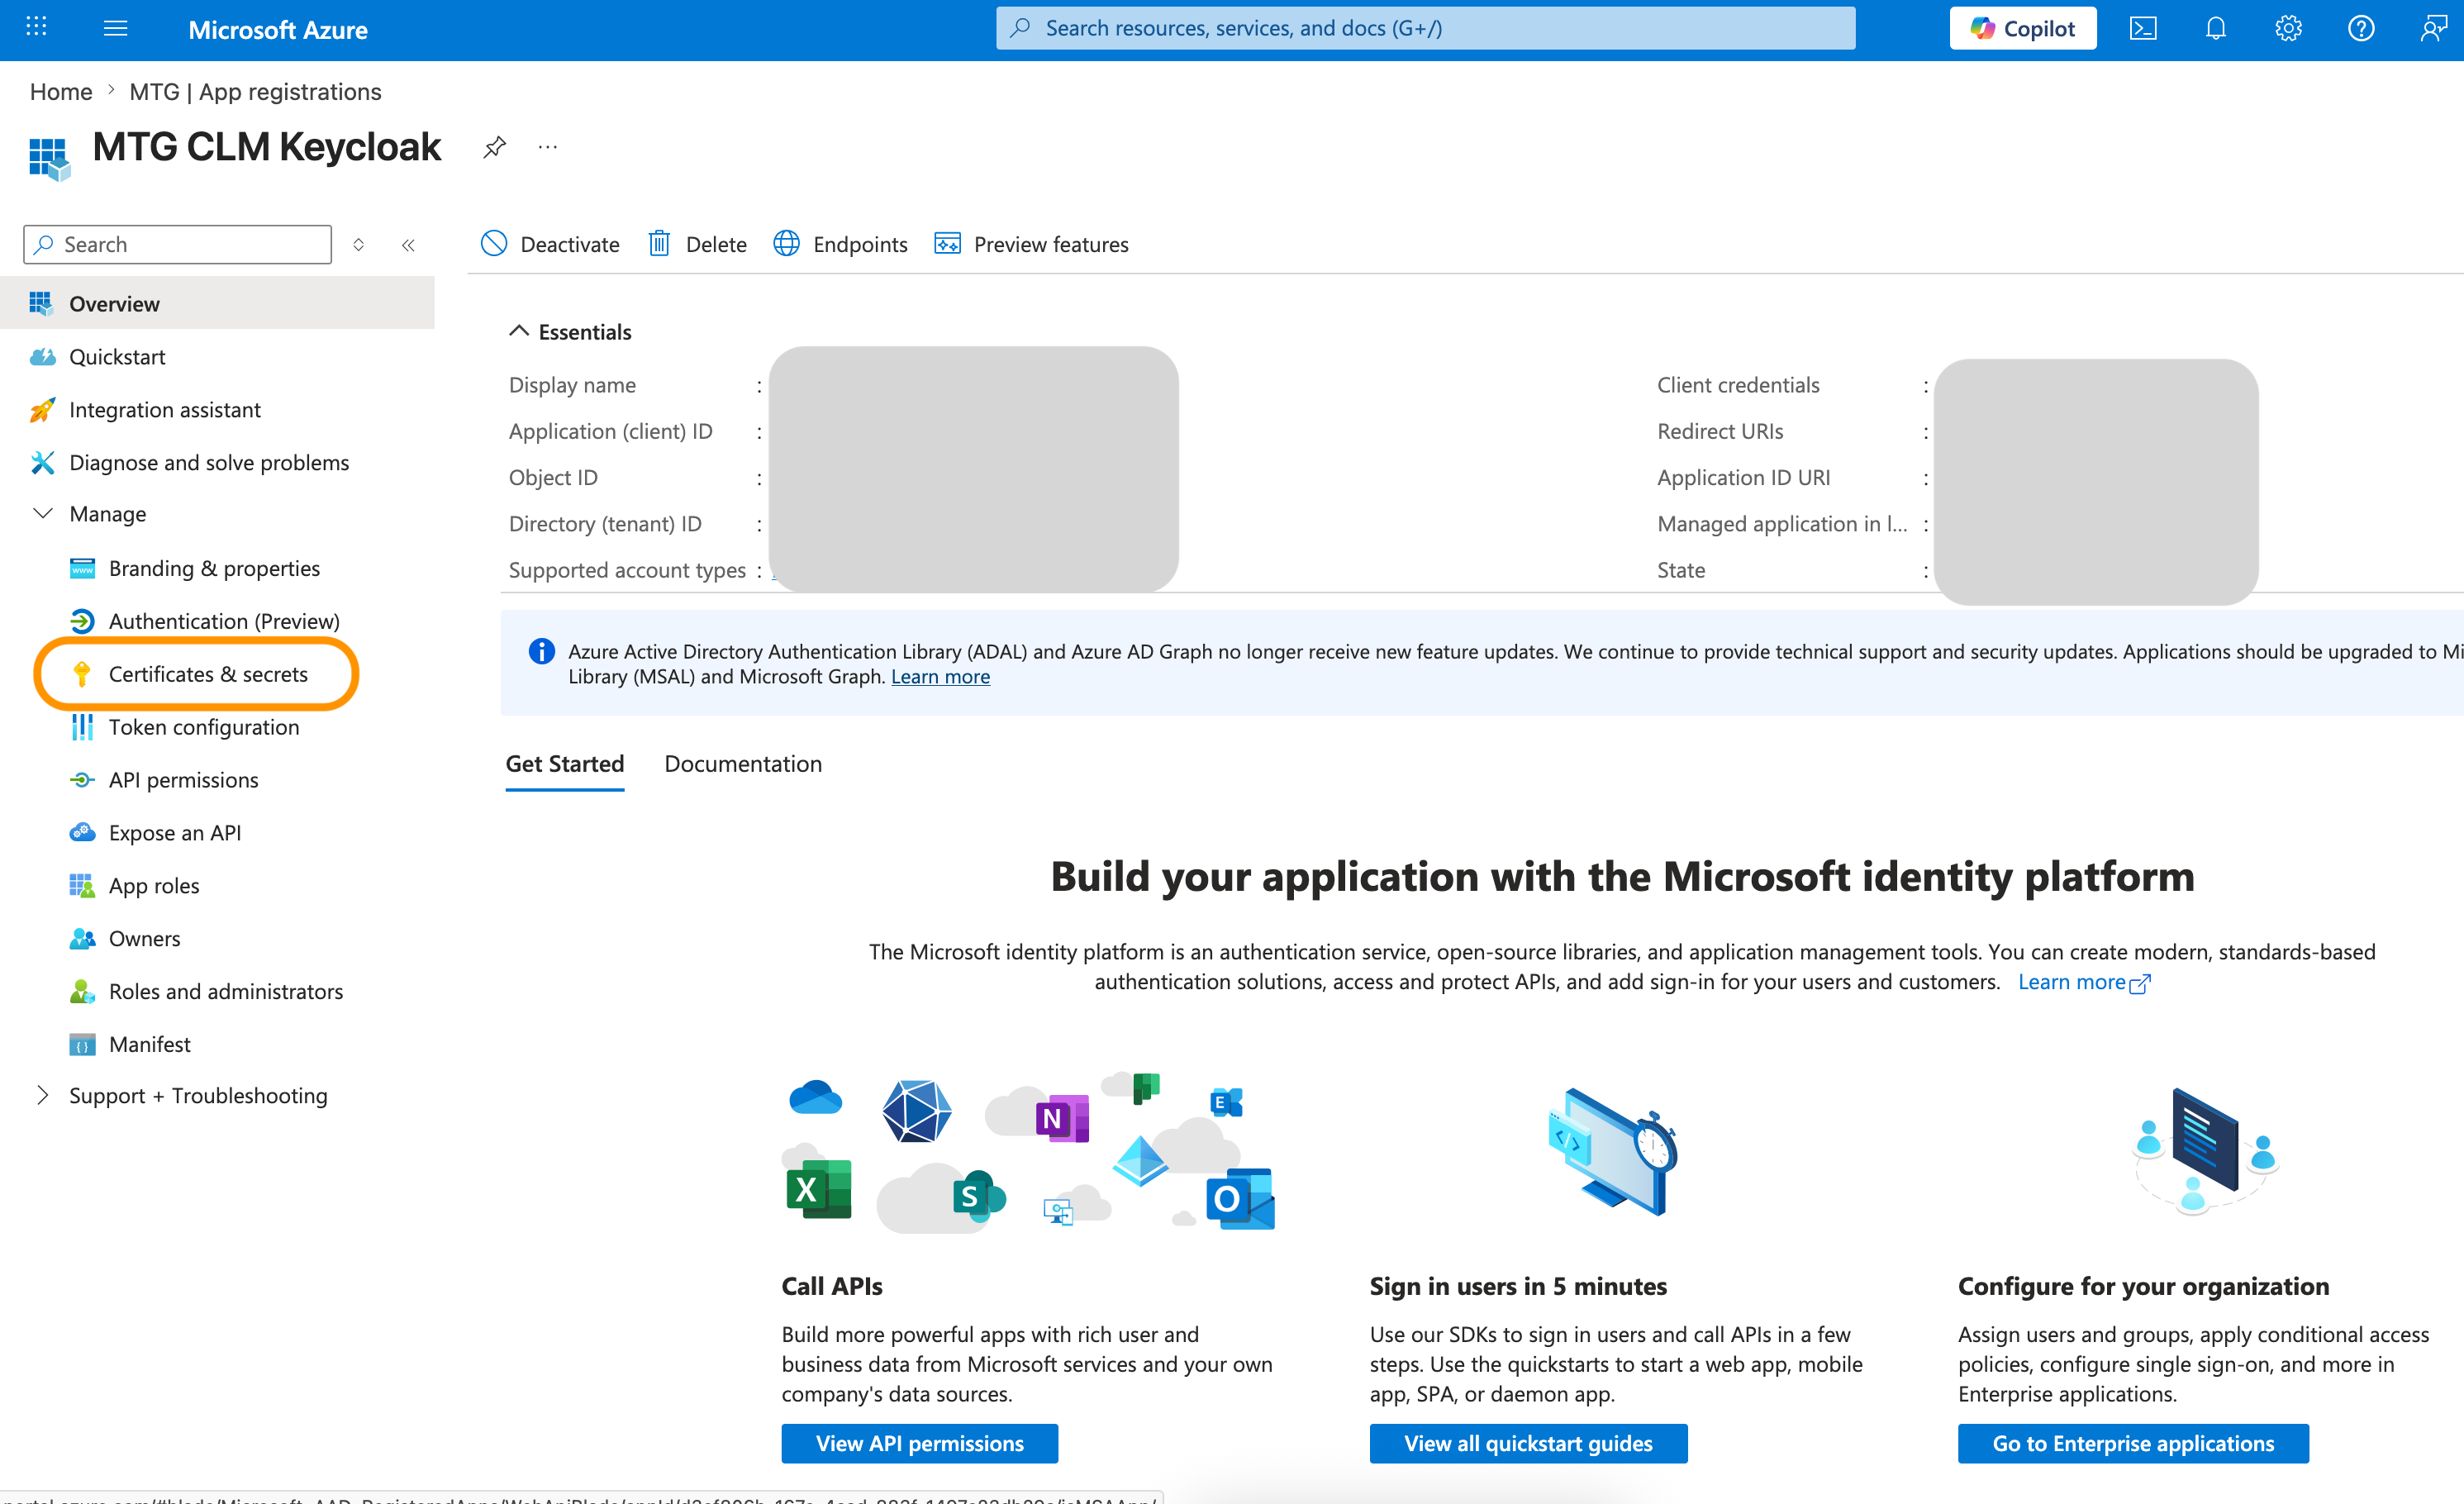Click the Application (client) ID label

click(x=610, y=432)
